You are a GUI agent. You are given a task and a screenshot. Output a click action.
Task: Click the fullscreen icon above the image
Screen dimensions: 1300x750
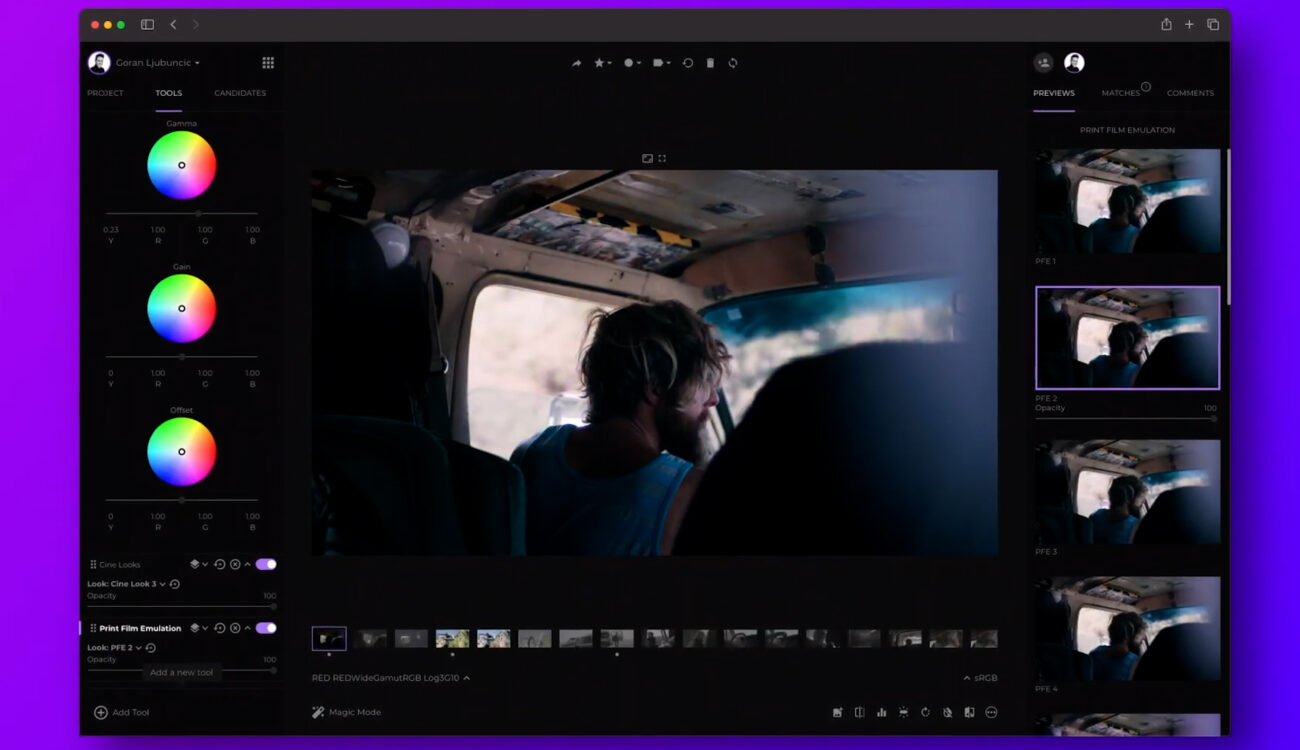662,158
